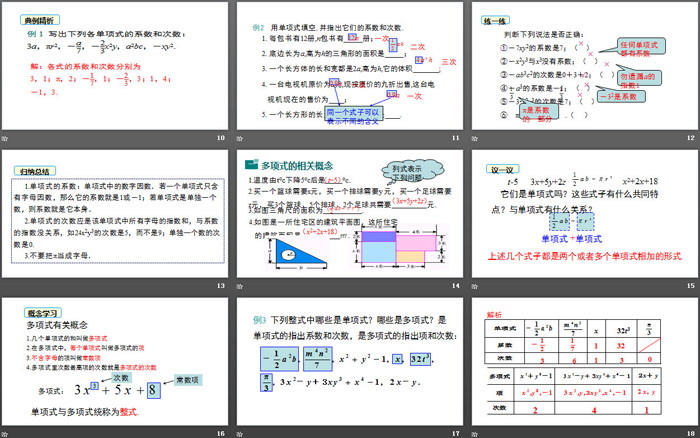
Task: Select slide 14 thumbnail 多项式的相关概念
Action: pyautogui.click(x=350, y=214)
